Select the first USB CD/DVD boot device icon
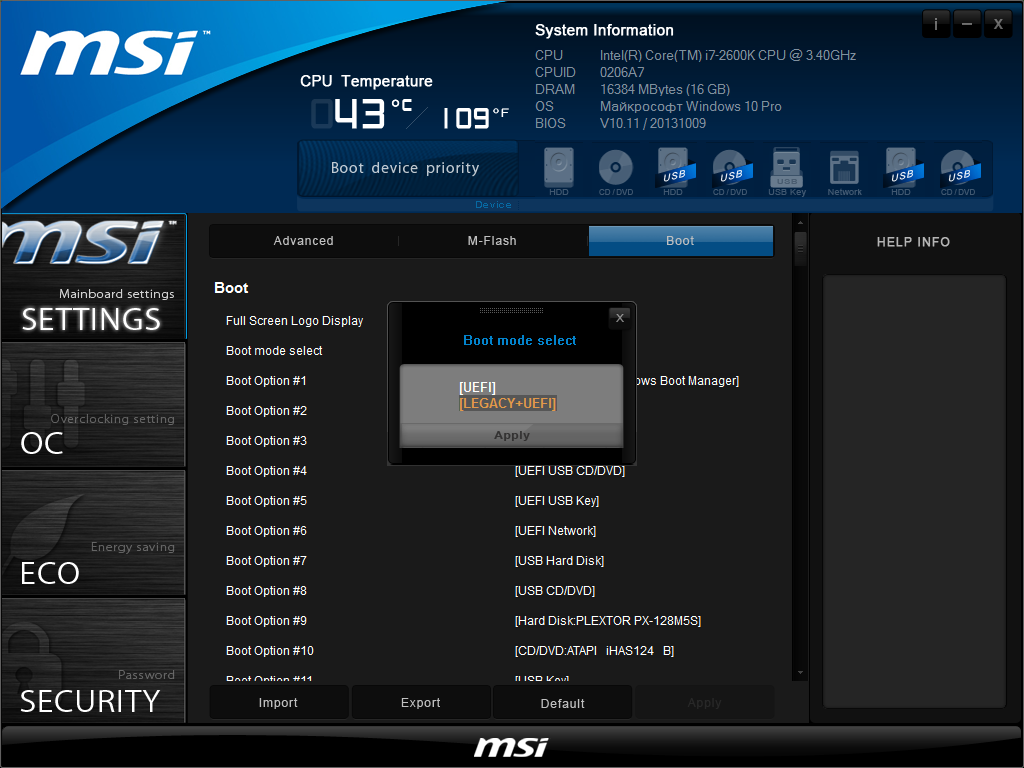 [x=730, y=172]
